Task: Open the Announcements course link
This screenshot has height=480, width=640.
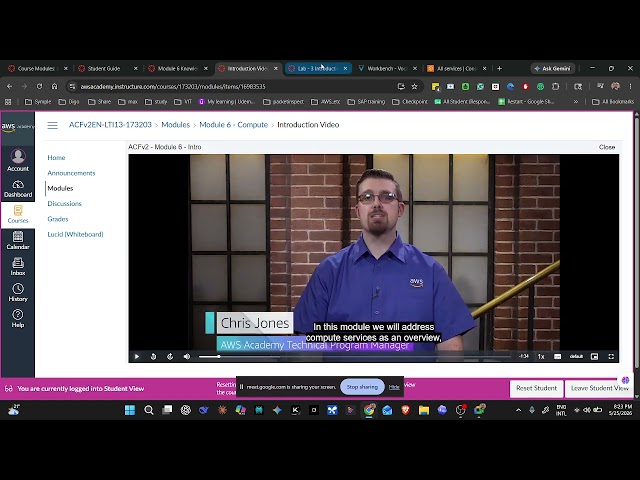Action: pyautogui.click(x=71, y=173)
